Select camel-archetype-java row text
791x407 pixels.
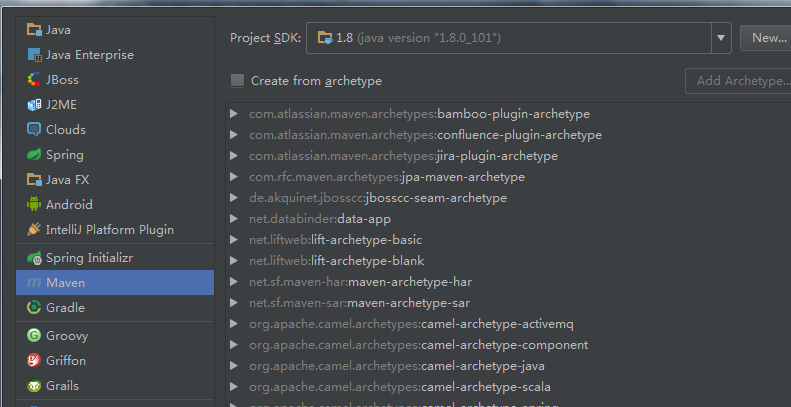coord(397,366)
